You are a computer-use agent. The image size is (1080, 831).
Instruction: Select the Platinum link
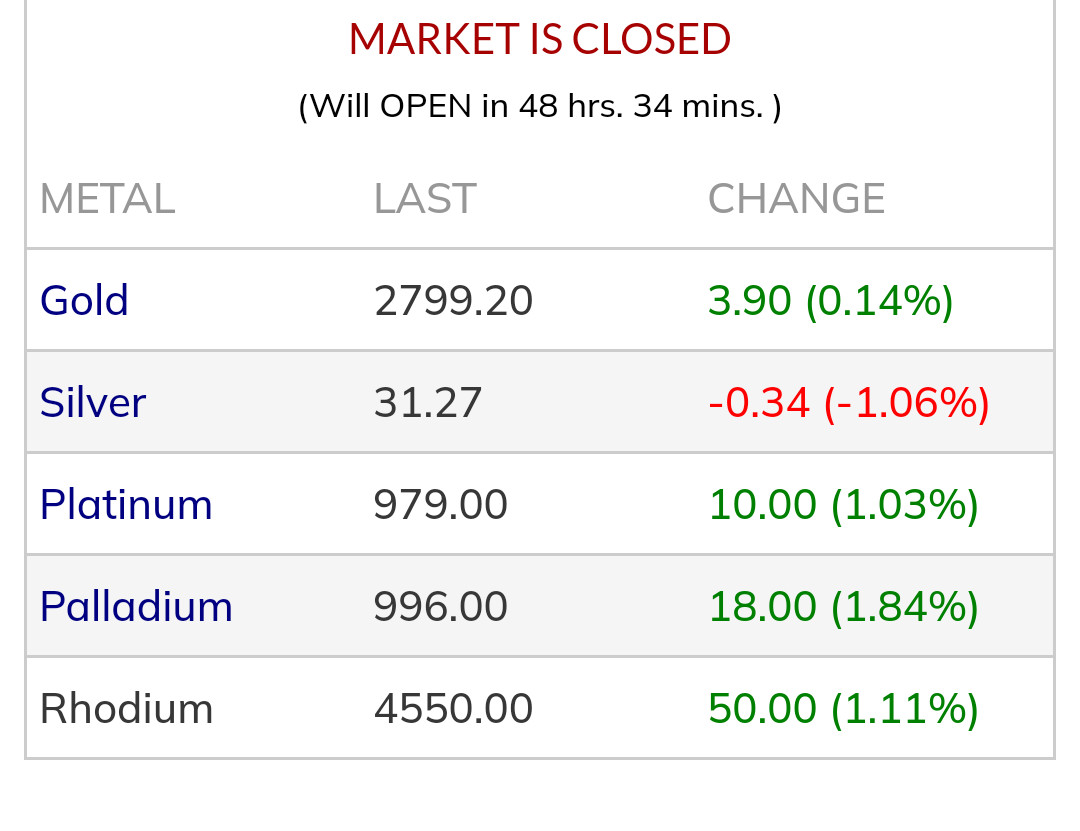tap(126, 505)
